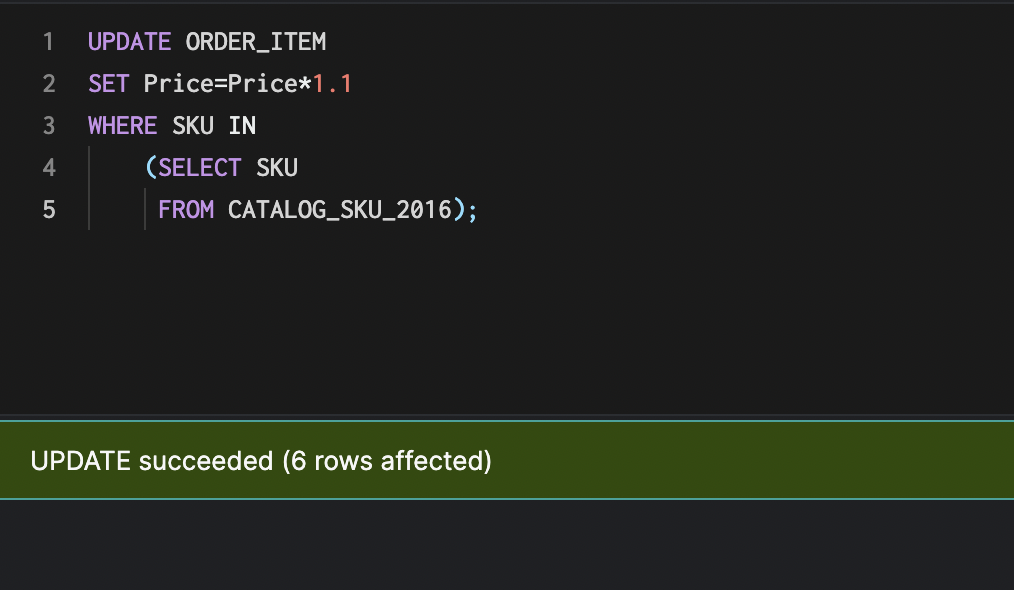
Task: Click the divider between editor and results
Action: 507,416
